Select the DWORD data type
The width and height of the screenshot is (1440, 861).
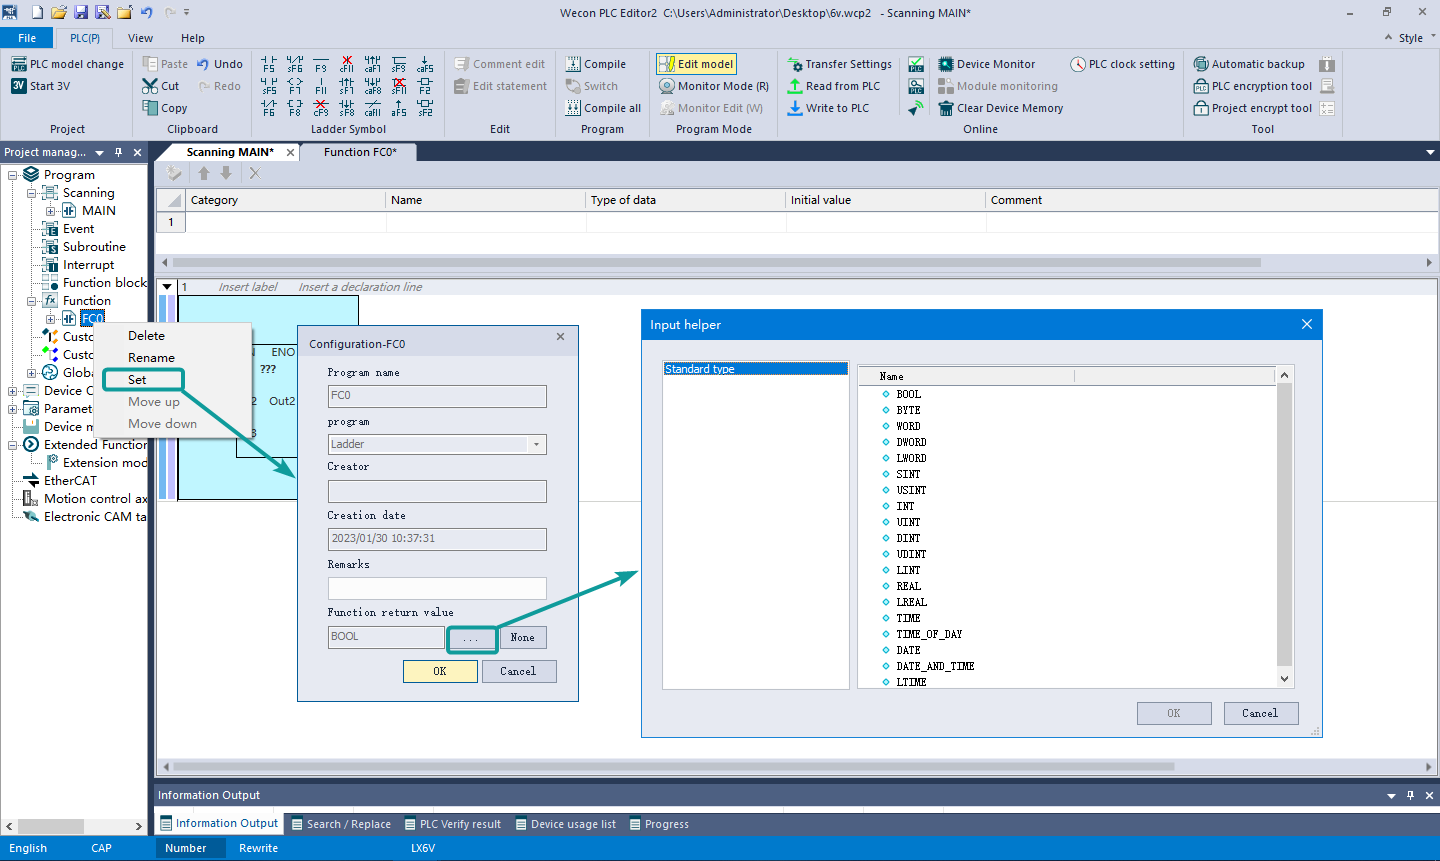click(x=911, y=442)
